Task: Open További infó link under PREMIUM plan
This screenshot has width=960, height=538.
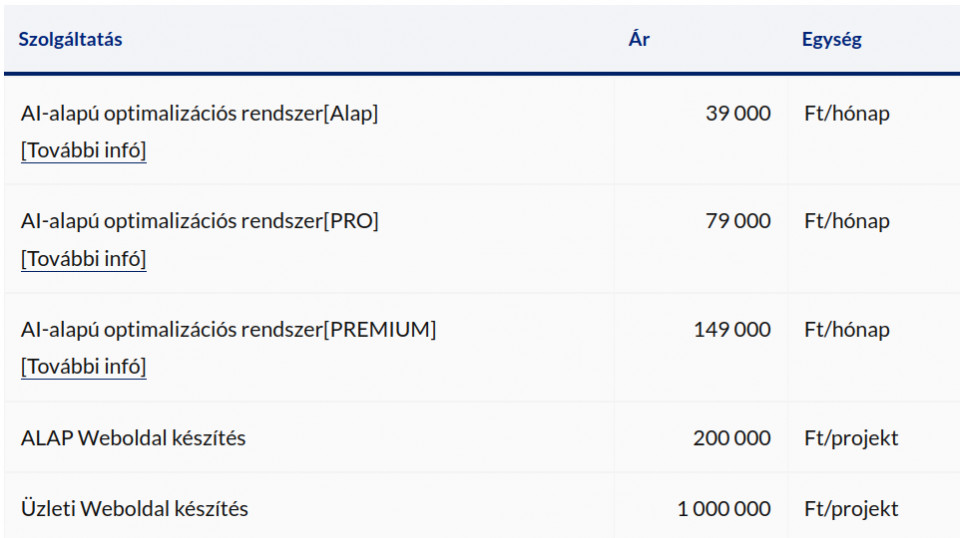Action: pyautogui.click(x=83, y=367)
